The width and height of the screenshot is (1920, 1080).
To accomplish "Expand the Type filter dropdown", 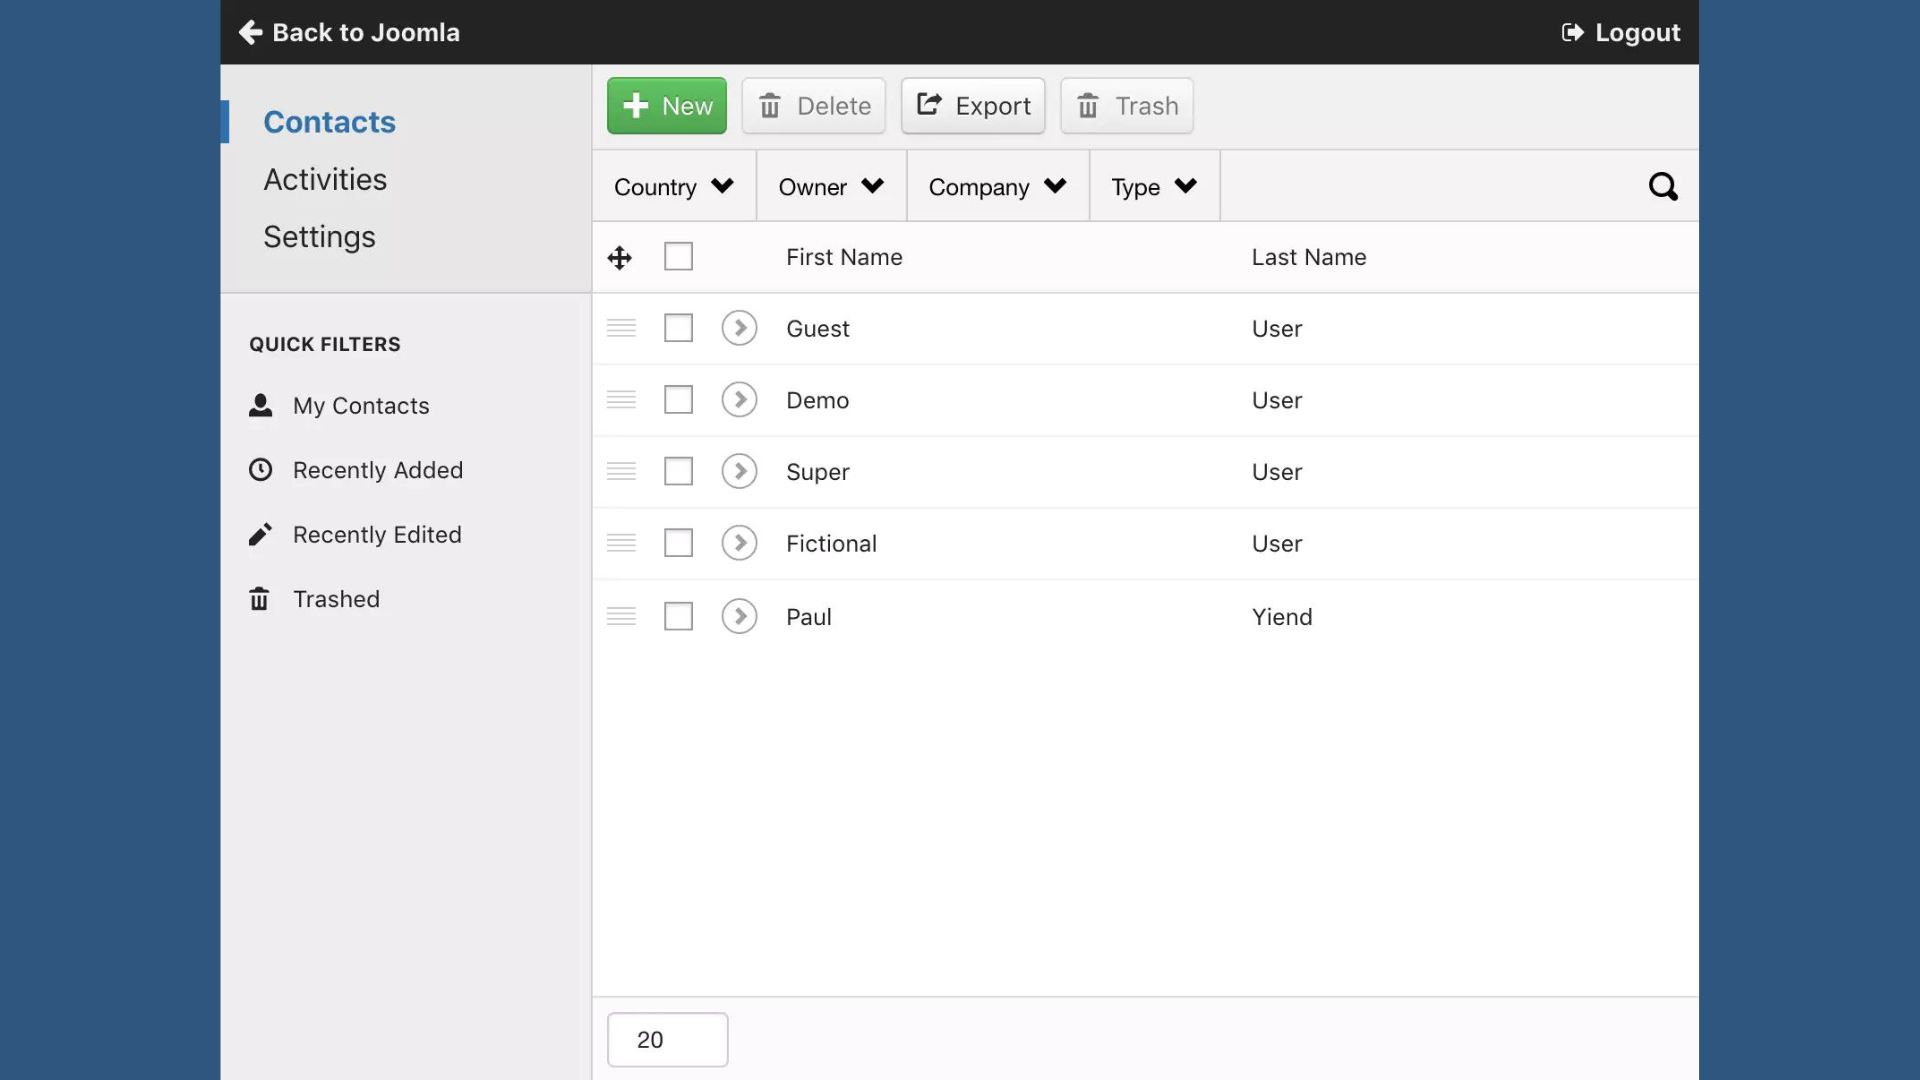I will 1154,185.
